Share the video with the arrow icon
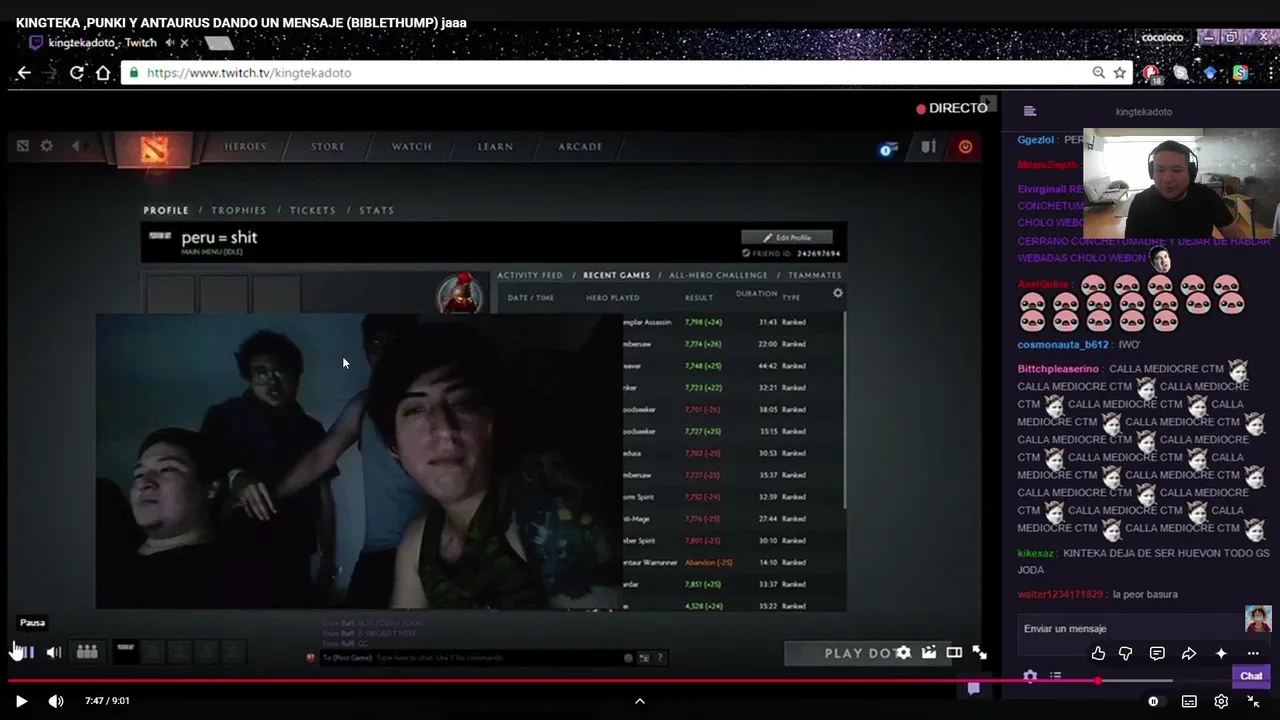Viewport: 1280px width, 720px height. tap(1189, 653)
